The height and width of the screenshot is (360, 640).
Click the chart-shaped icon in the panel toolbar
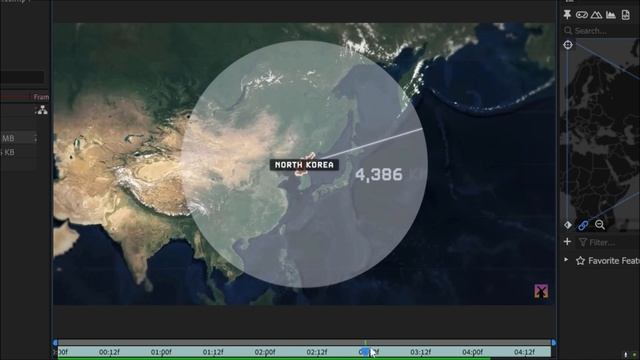coord(611,15)
